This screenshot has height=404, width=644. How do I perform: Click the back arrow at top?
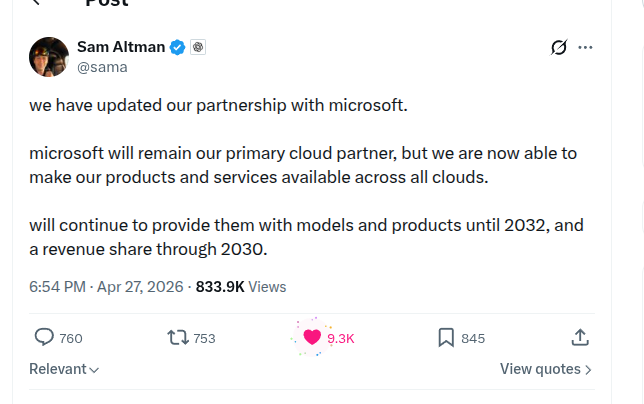tap(37, 3)
